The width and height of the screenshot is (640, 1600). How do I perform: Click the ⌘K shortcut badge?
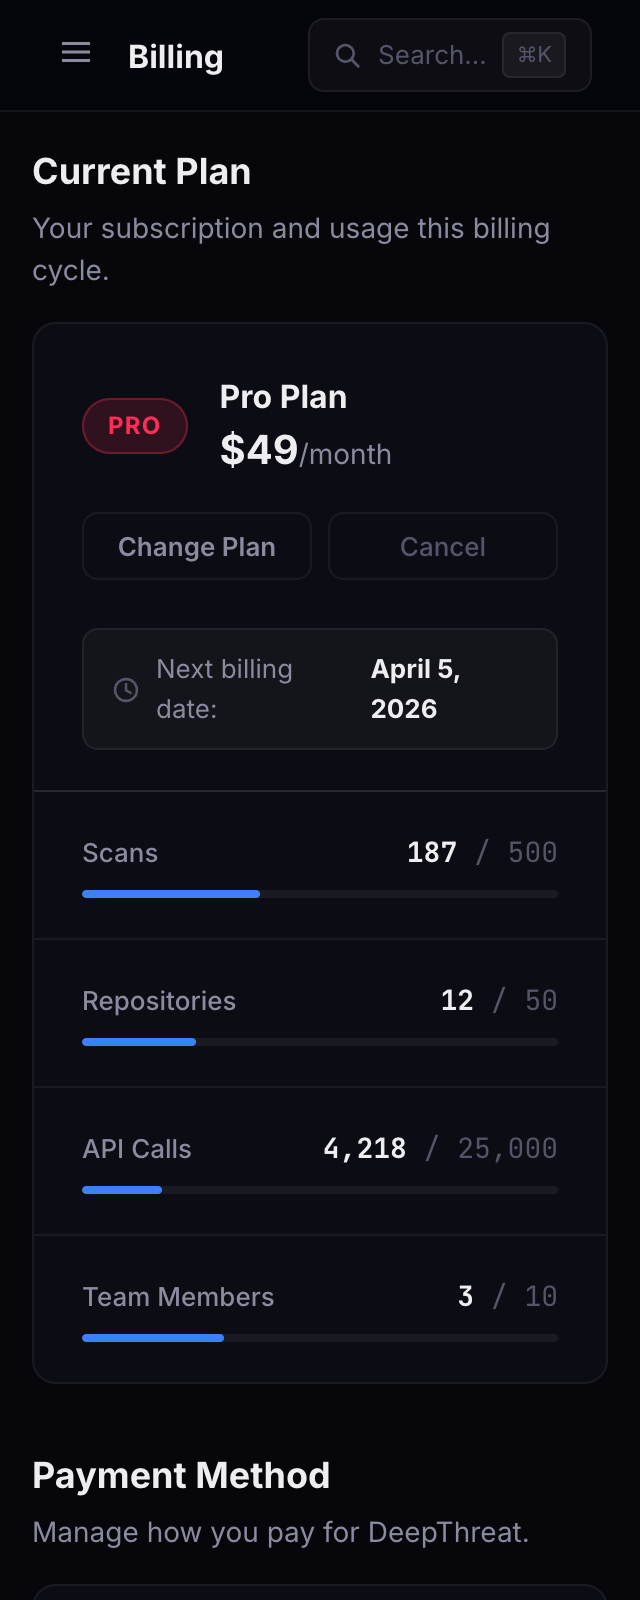tap(534, 55)
